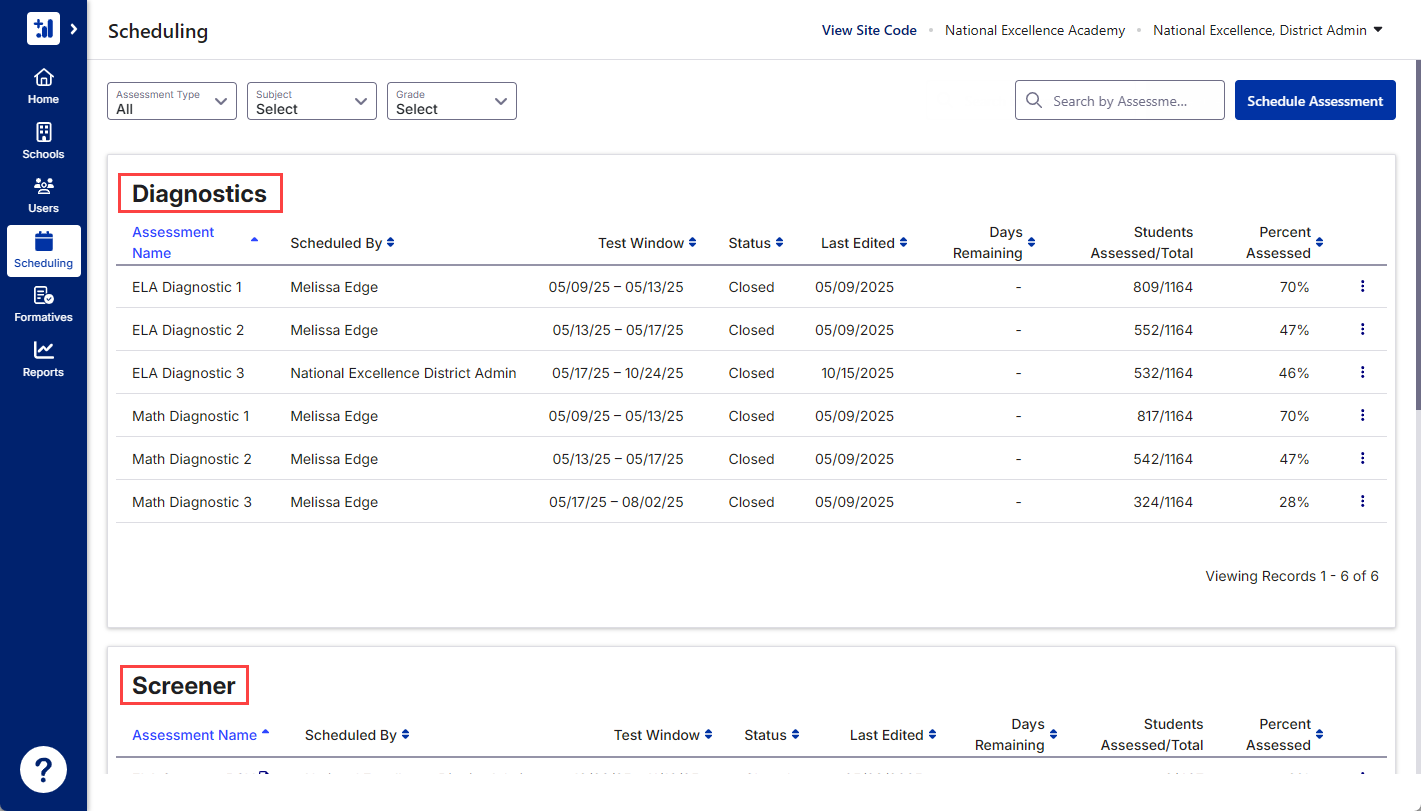Click the 532/1164 students assessed value
Image resolution: width=1421 pixels, height=811 pixels.
1164,373
